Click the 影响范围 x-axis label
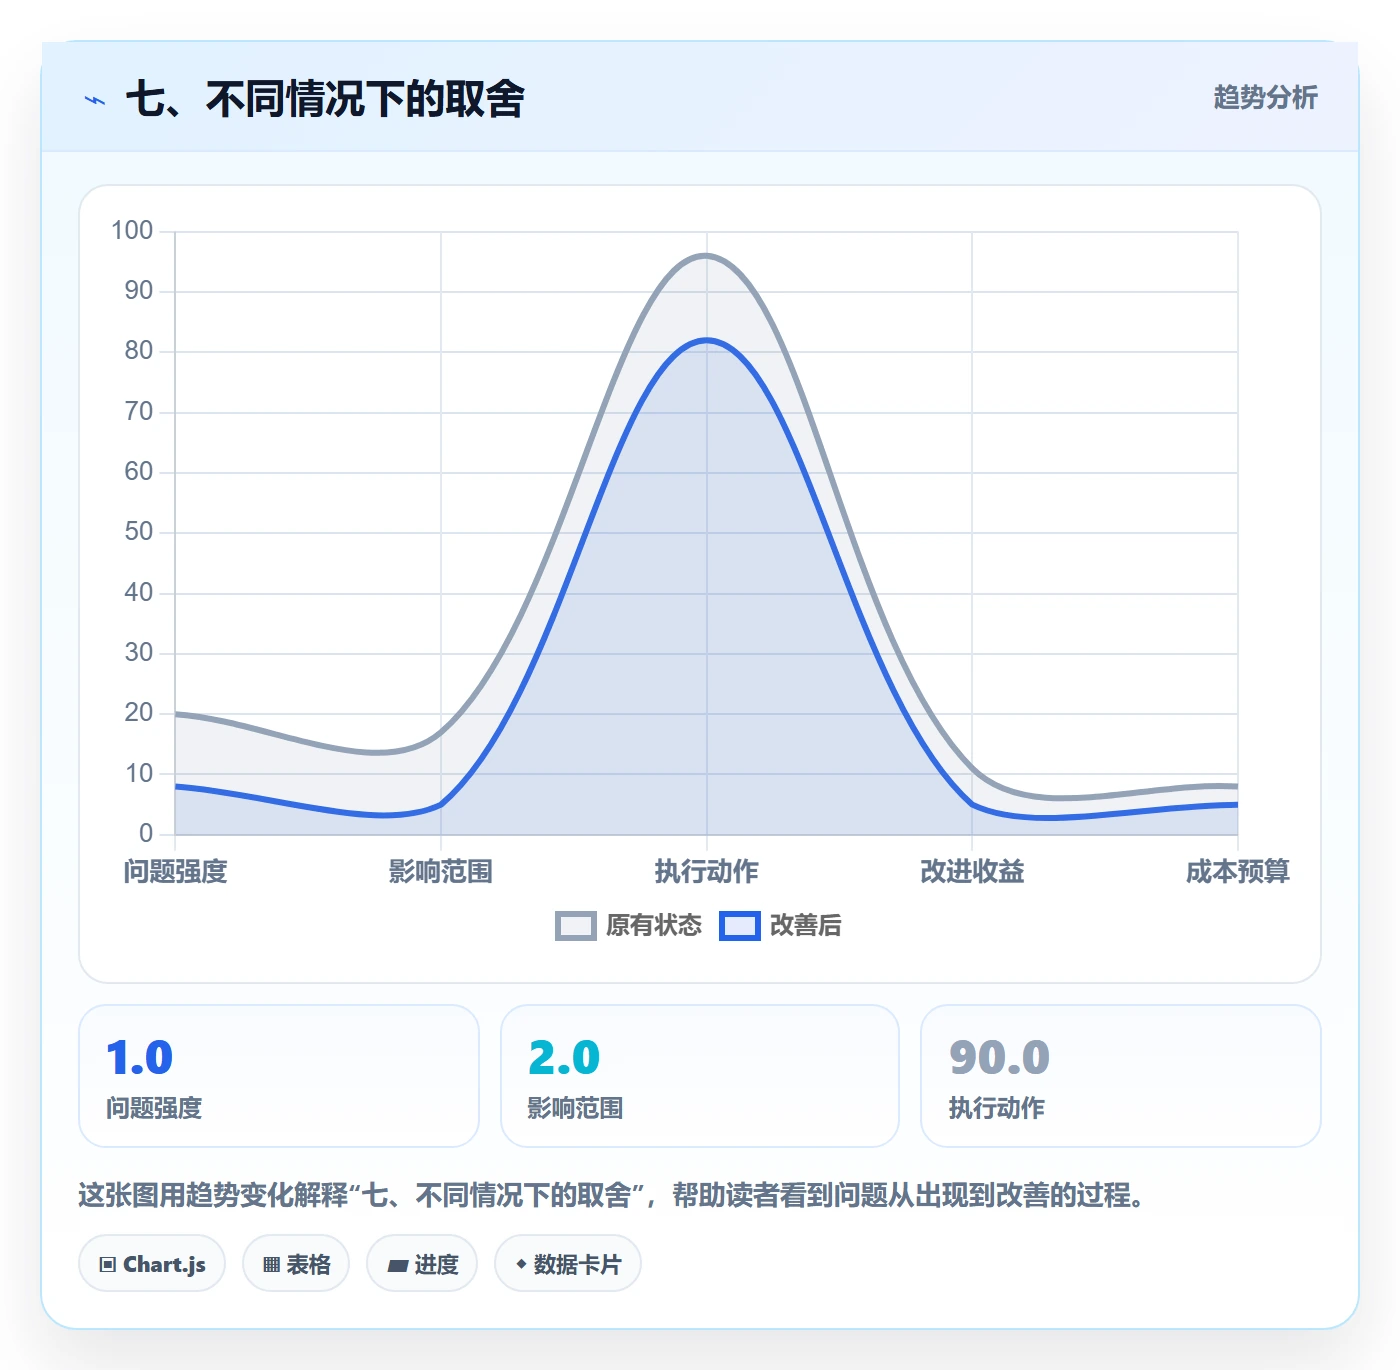The height and width of the screenshot is (1370, 1400). (x=441, y=872)
